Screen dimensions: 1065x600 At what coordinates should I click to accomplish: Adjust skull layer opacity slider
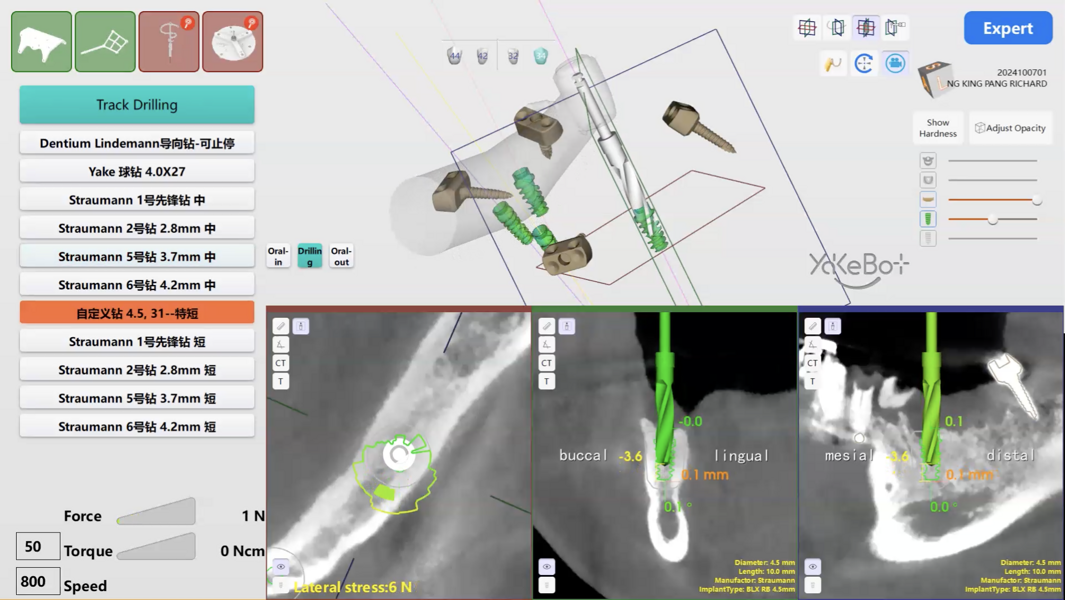pyautogui.click(x=992, y=160)
